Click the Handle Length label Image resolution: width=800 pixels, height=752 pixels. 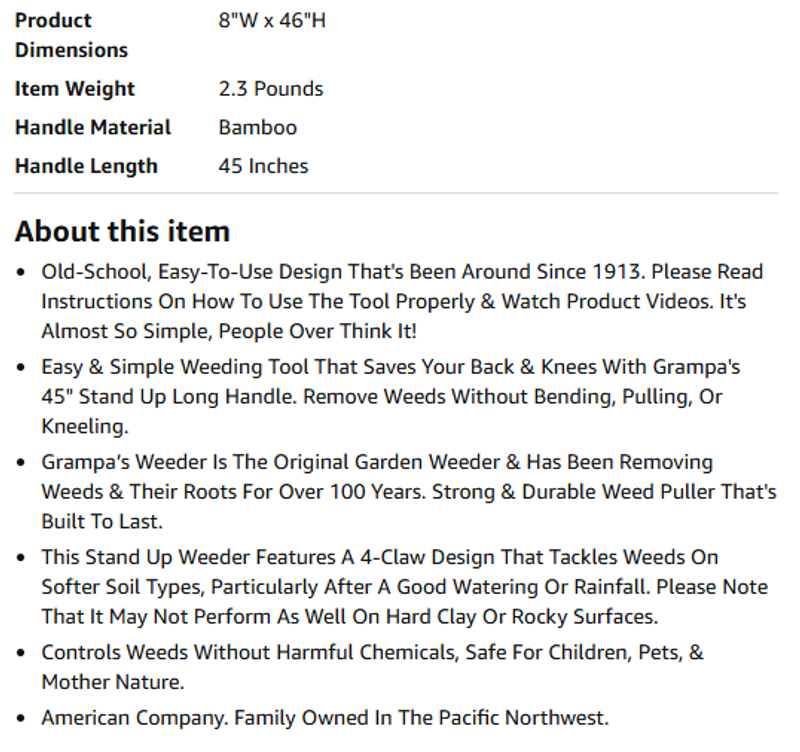(x=86, y=166)
